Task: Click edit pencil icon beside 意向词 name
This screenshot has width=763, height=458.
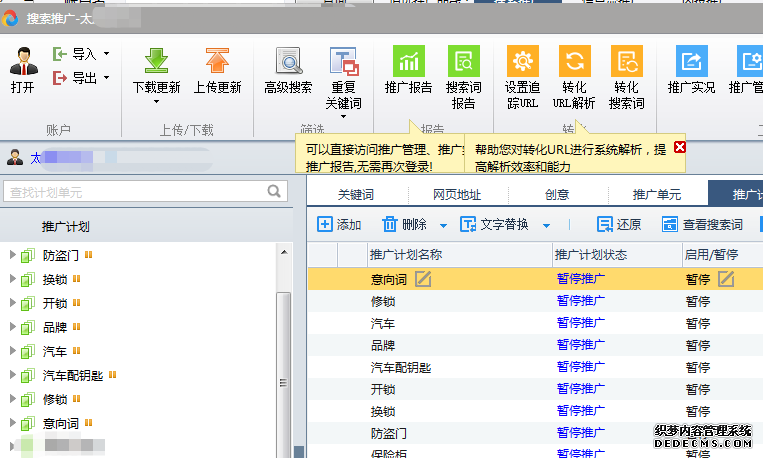Action: click(423, 278)
